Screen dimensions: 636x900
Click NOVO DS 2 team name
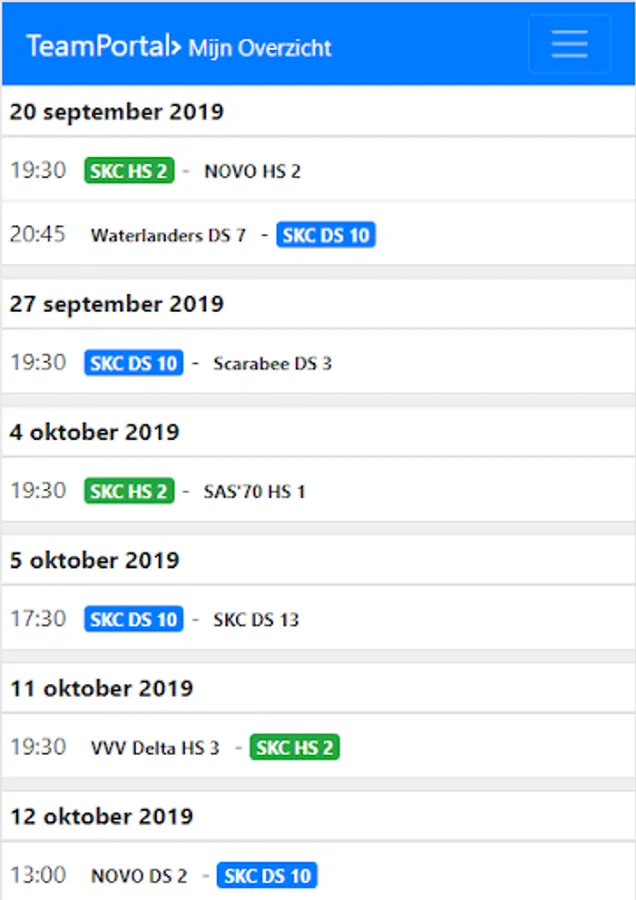139,876
